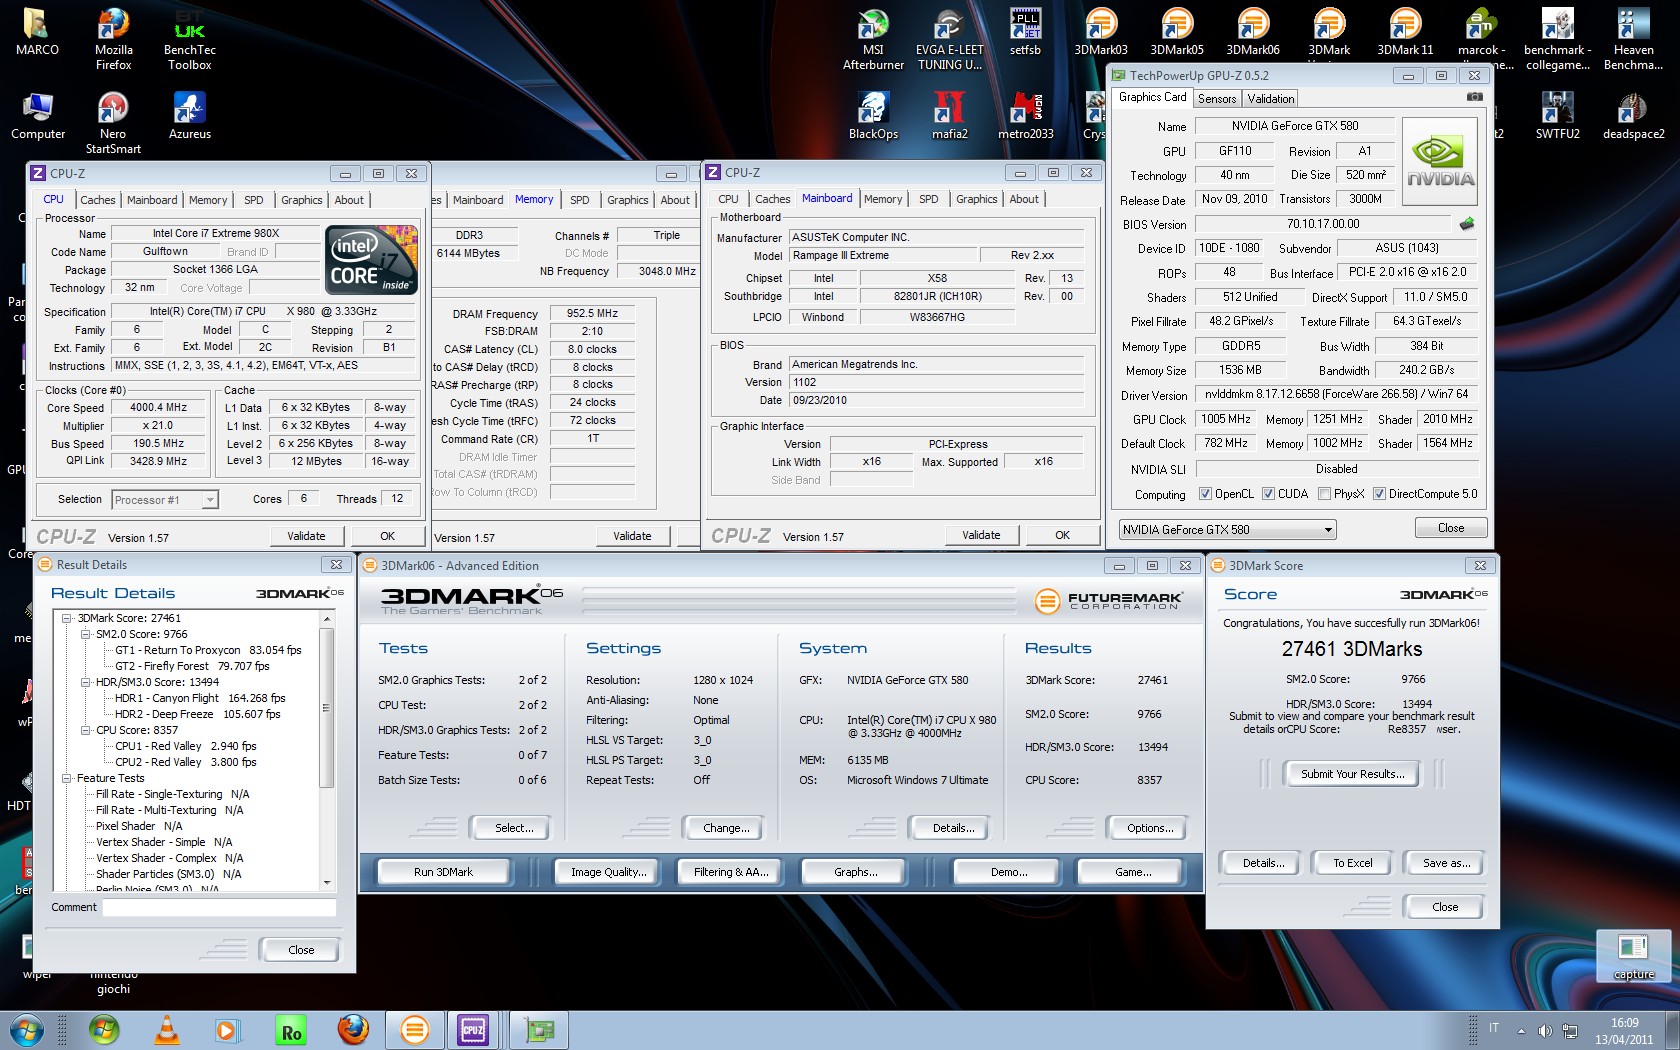Open the Heaven Benchmark desktop icon
The image size is (1680, 1050).
pyautogui.click(x=1633, y=40)
